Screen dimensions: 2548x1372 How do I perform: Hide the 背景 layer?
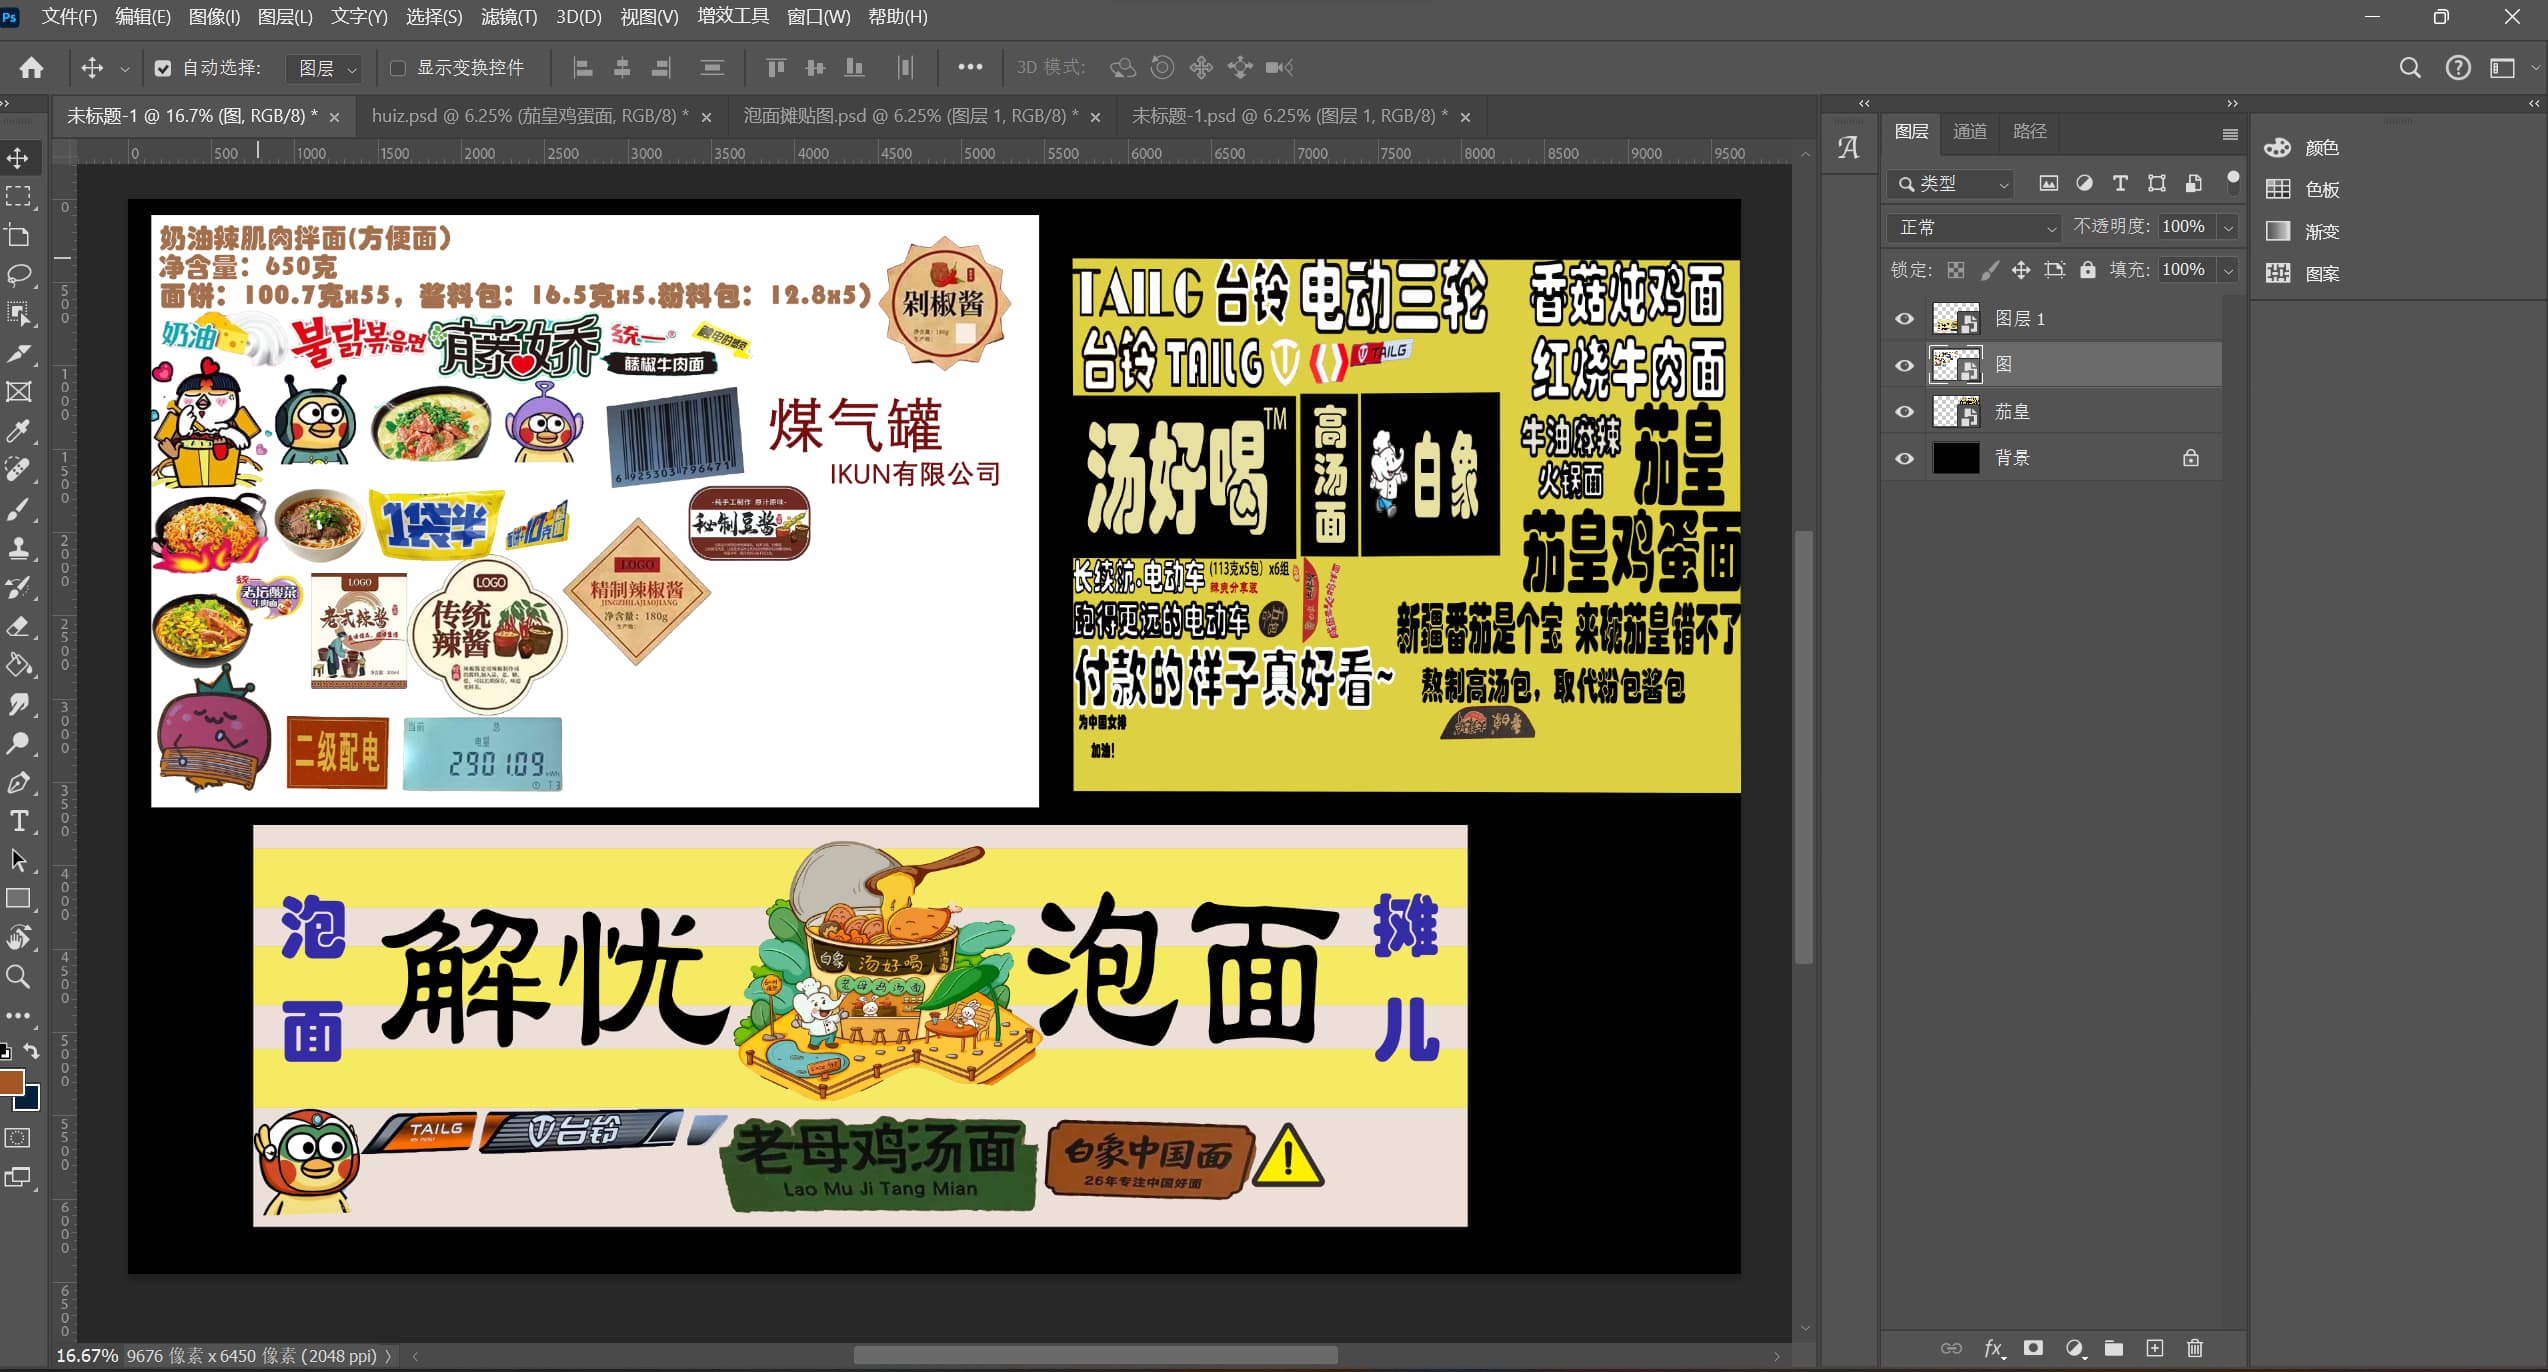(1904, 458)
